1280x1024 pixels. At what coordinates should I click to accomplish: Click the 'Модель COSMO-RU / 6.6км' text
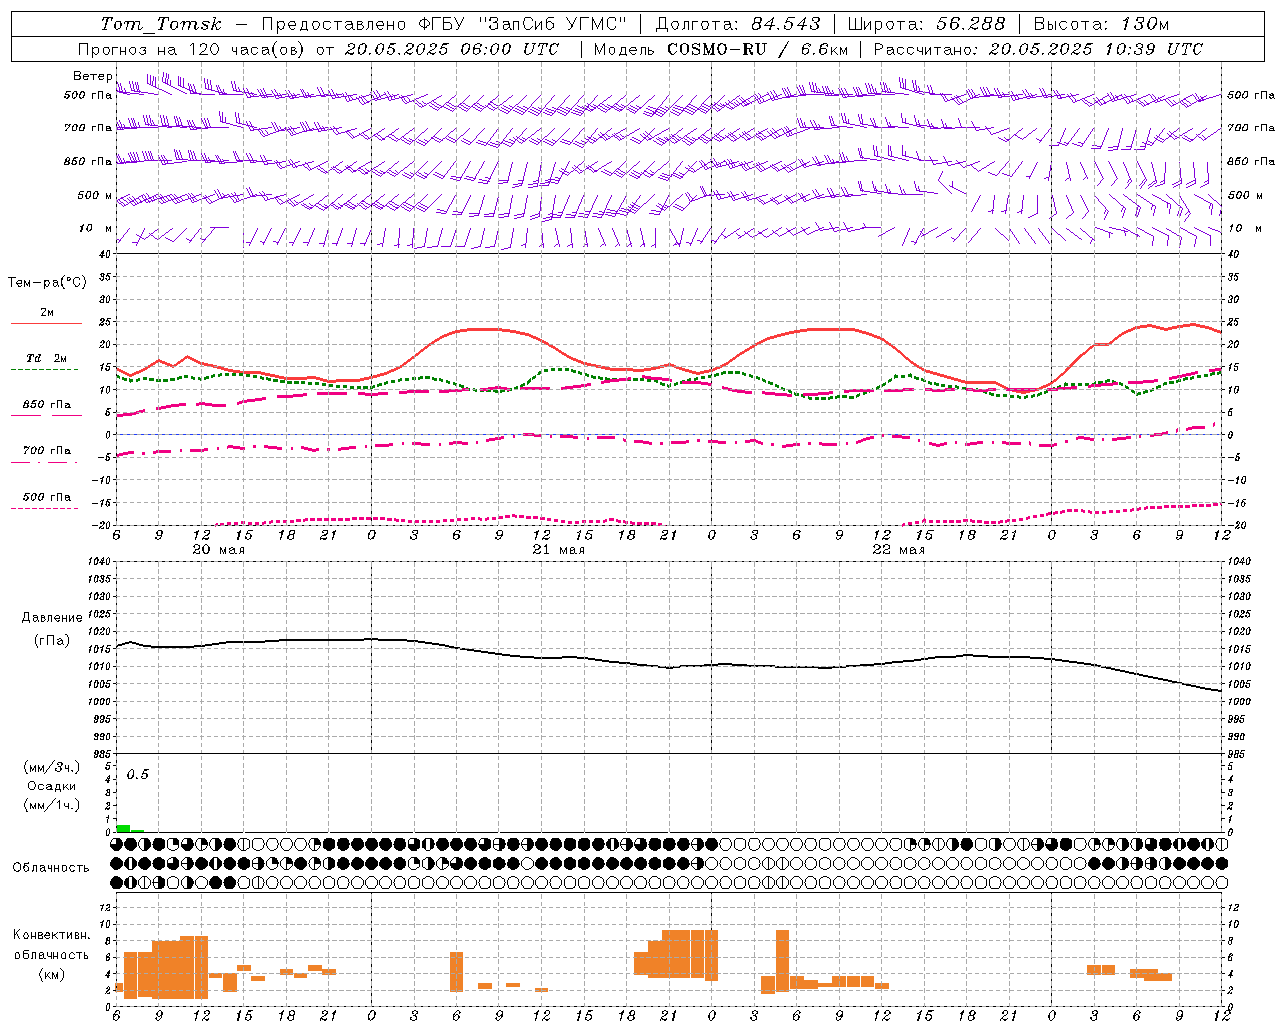click(x=721, y=49)
